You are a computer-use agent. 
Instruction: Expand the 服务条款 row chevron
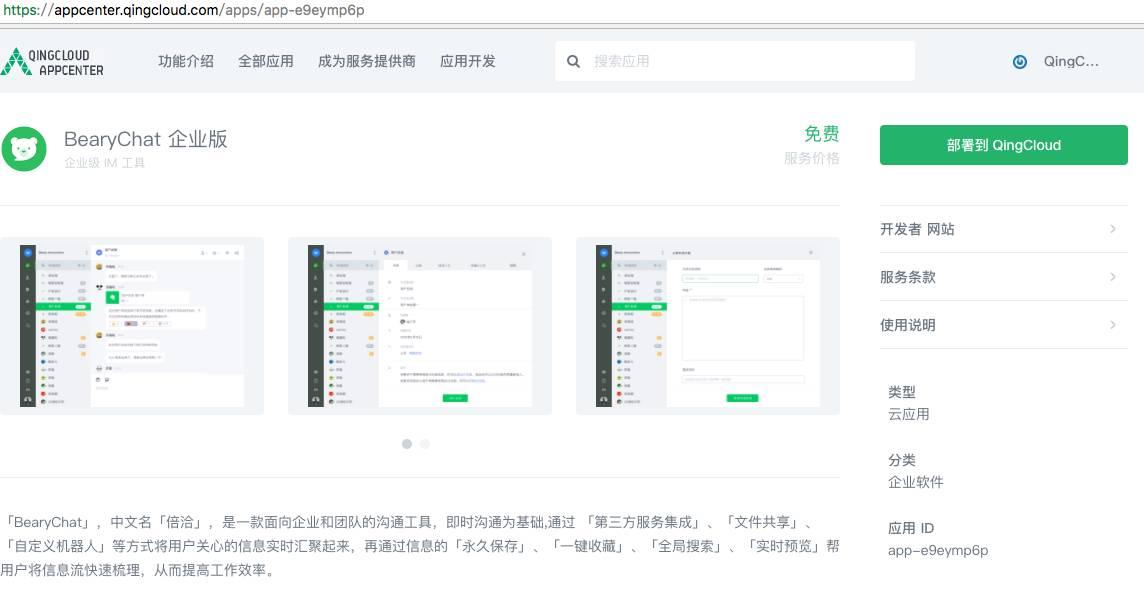click(1113, 277)
